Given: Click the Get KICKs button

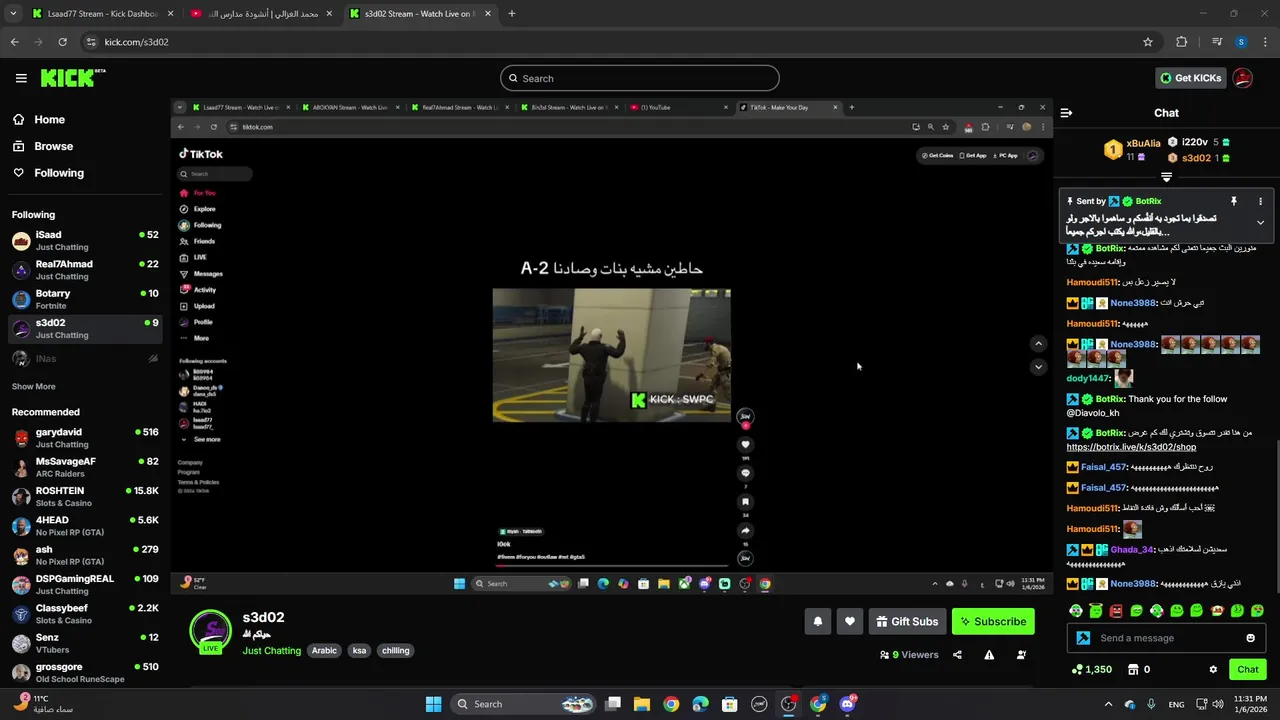Looking at the screenshot, I should [x=1190, y=78].
